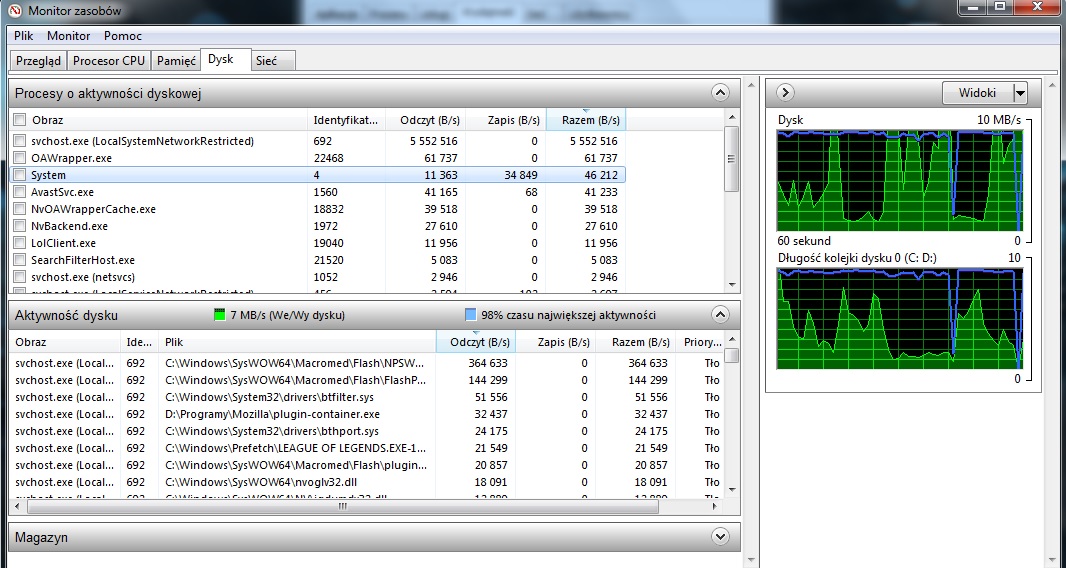Check the svchost.exe (netsvcs) box
1066x568 pixels.
20,277
